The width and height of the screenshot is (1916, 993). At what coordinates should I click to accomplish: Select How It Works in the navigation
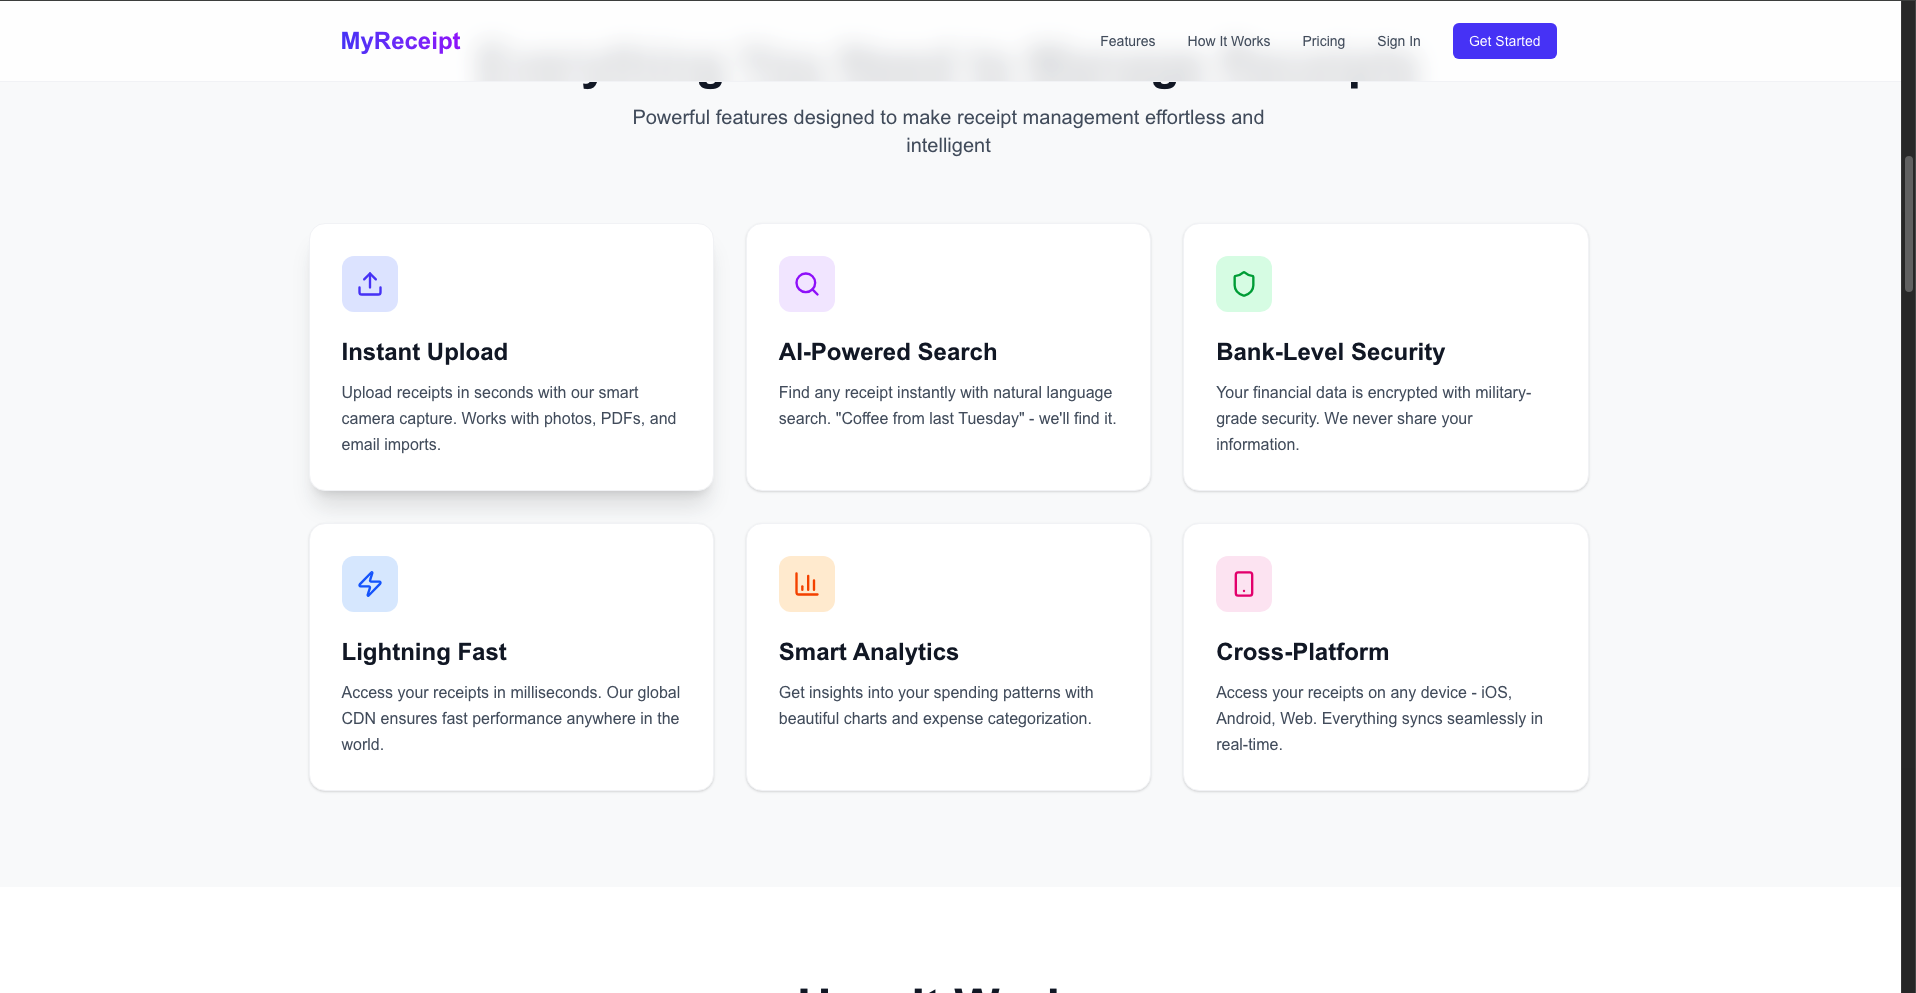(1228, 41)
